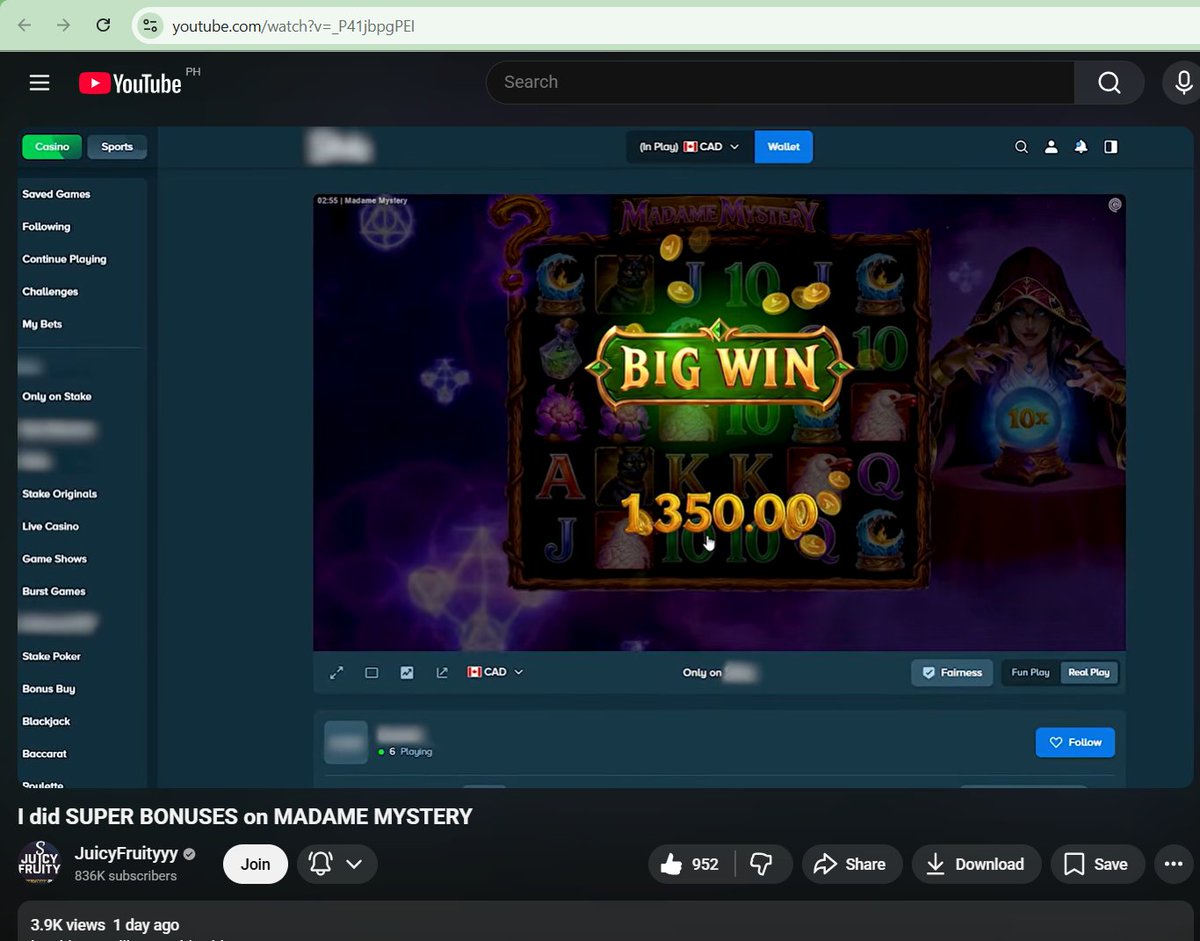Select Real Play mode
The width and height of the screenshot is (1200, 941).
pos(1089,673)
